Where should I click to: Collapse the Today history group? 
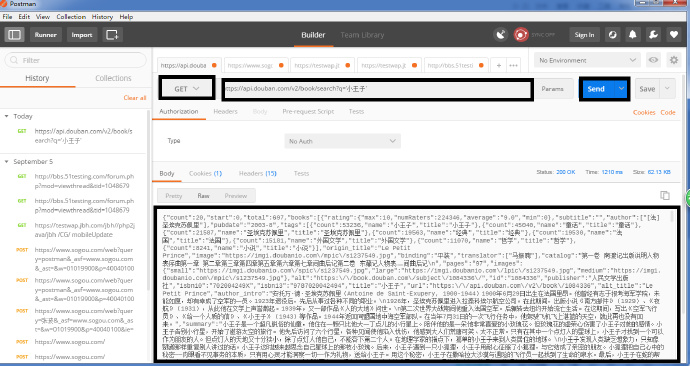pos(7,116)
